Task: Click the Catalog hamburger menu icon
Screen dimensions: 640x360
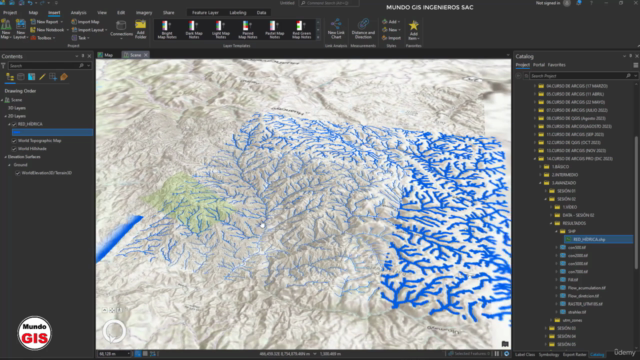Action: 636,65
